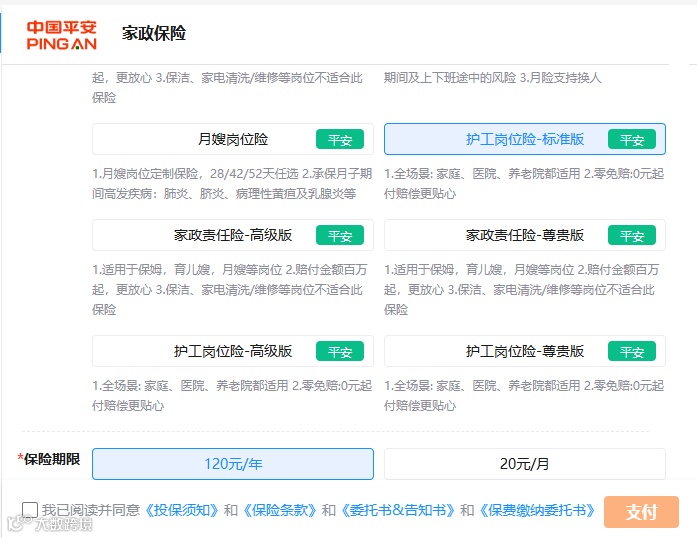Click the *保险期限 field label
This screenshot has width=697, height=538.
click(48, 459)
